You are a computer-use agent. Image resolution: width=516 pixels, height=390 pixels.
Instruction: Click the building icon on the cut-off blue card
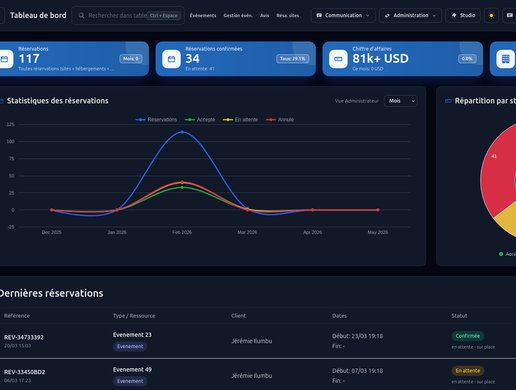click(x=506, y=59)
